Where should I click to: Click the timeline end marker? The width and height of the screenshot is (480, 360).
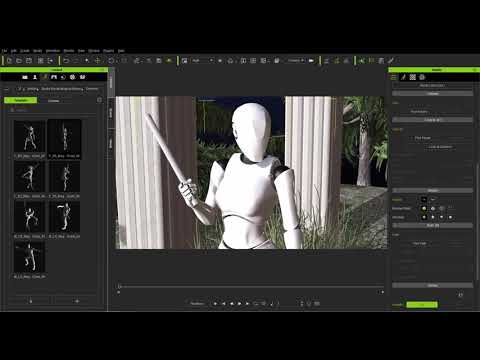382,292
